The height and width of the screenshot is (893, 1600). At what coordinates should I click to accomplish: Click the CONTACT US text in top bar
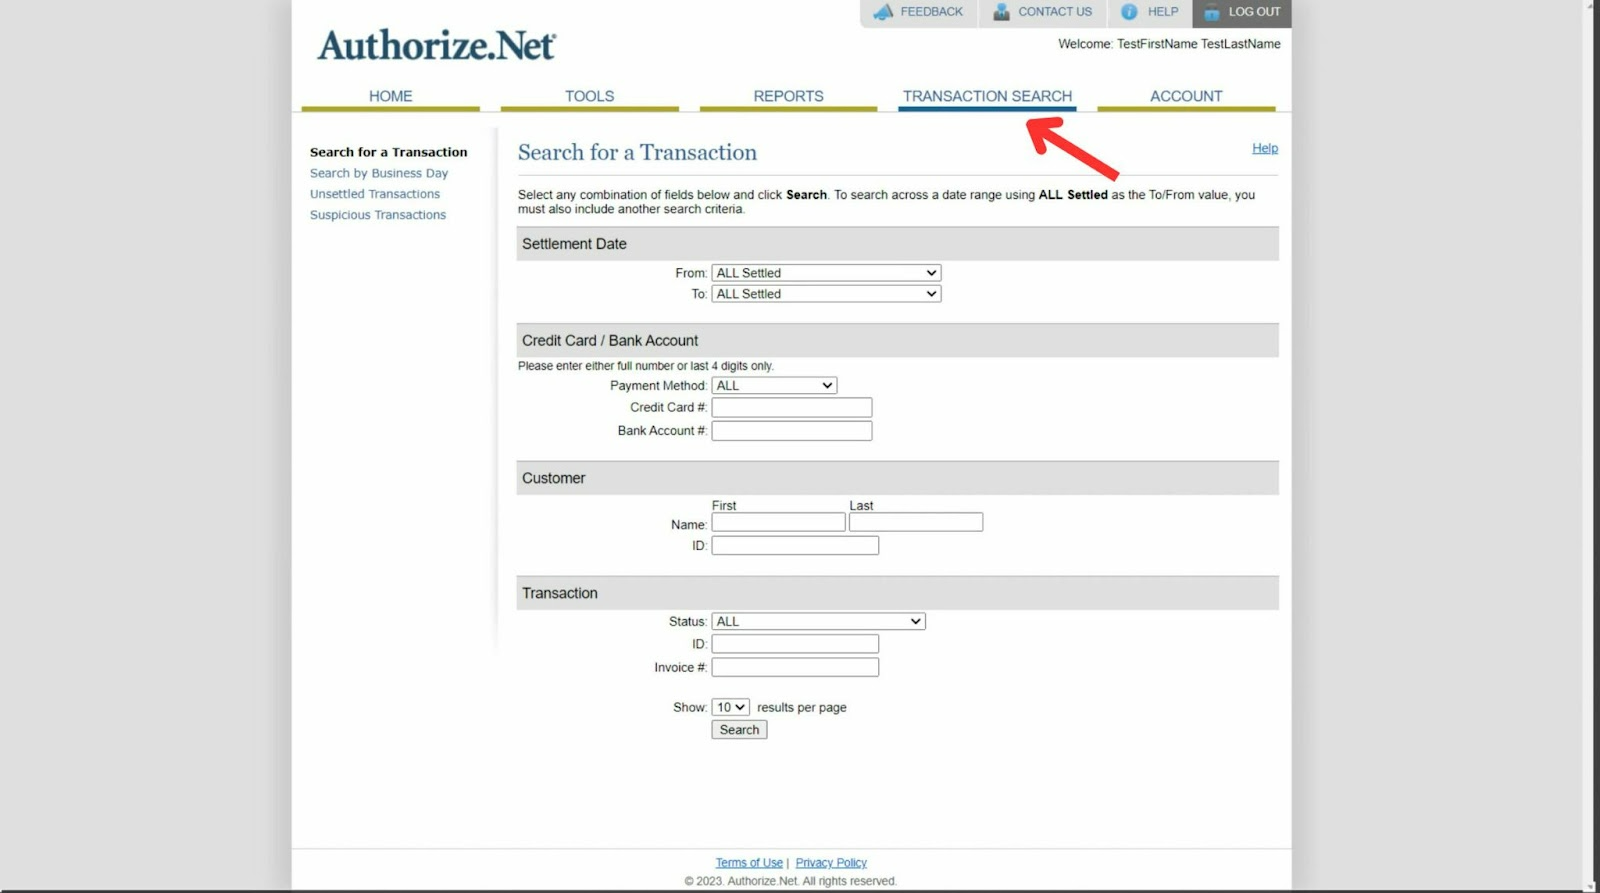click(1055, 12)
